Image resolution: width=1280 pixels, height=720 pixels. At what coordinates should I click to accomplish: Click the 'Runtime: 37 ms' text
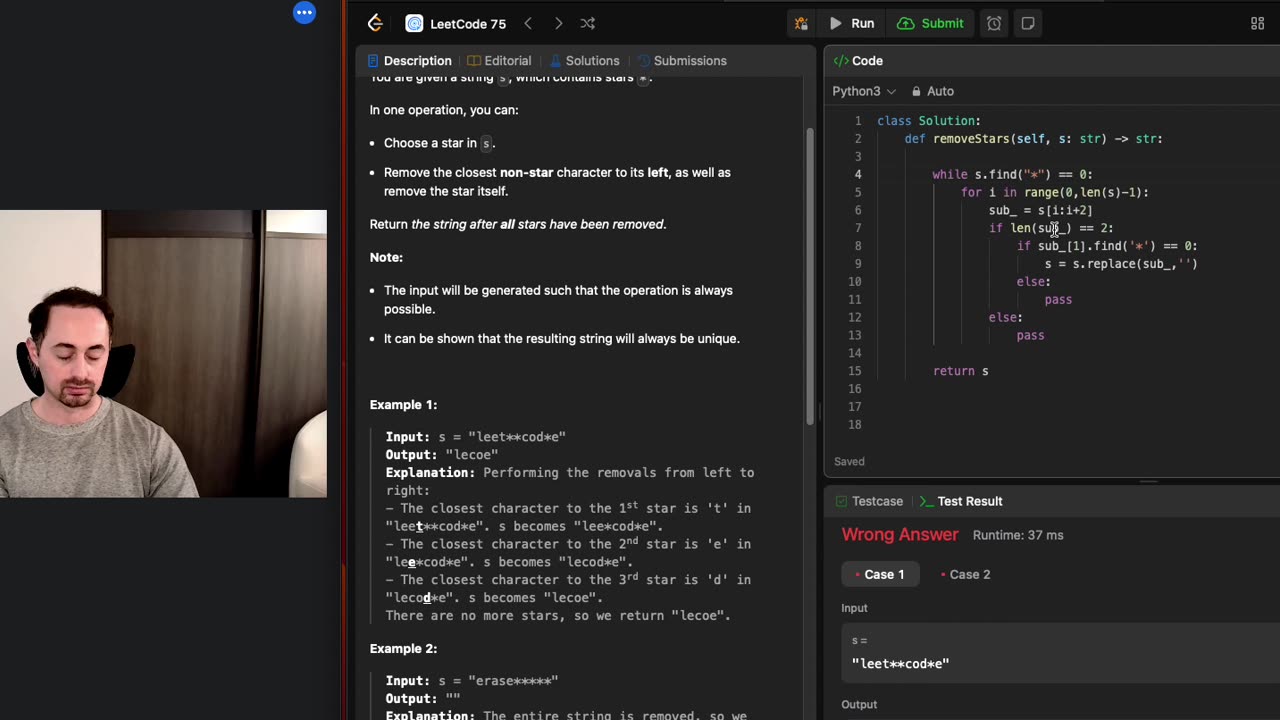pyautogui.click(x=1017, y=535)
